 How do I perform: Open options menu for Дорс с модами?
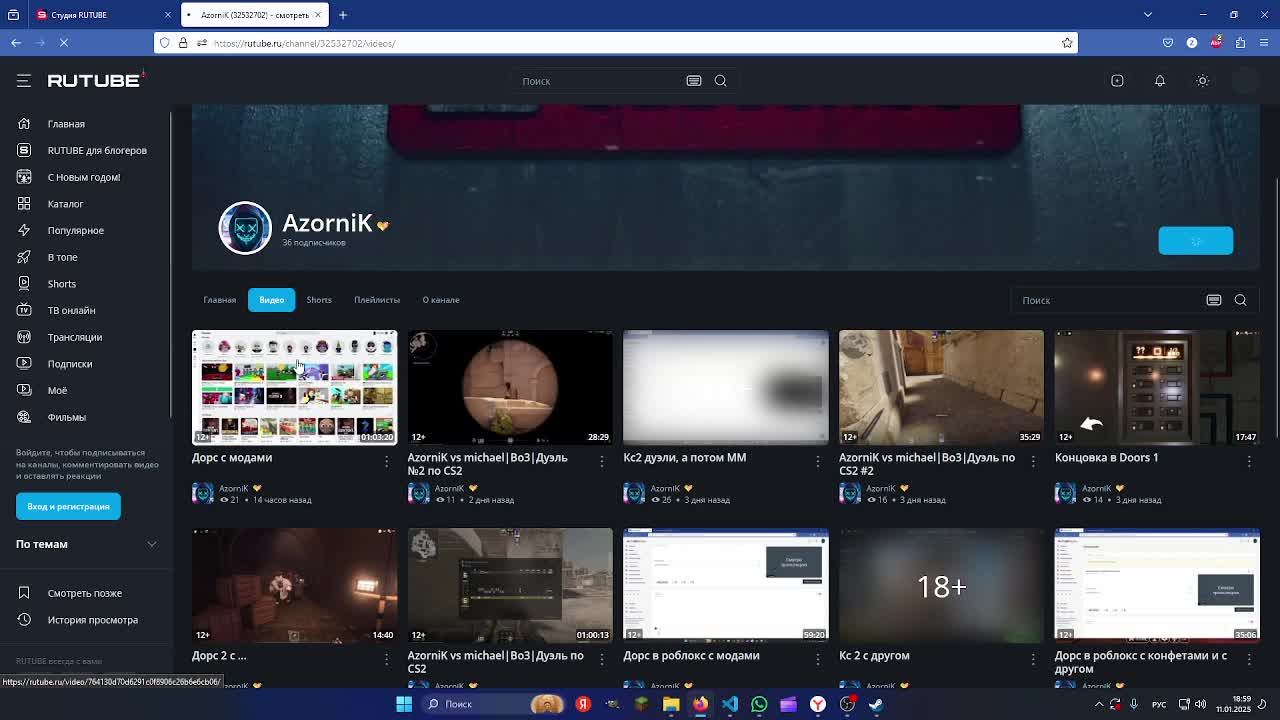click(386, 461)
